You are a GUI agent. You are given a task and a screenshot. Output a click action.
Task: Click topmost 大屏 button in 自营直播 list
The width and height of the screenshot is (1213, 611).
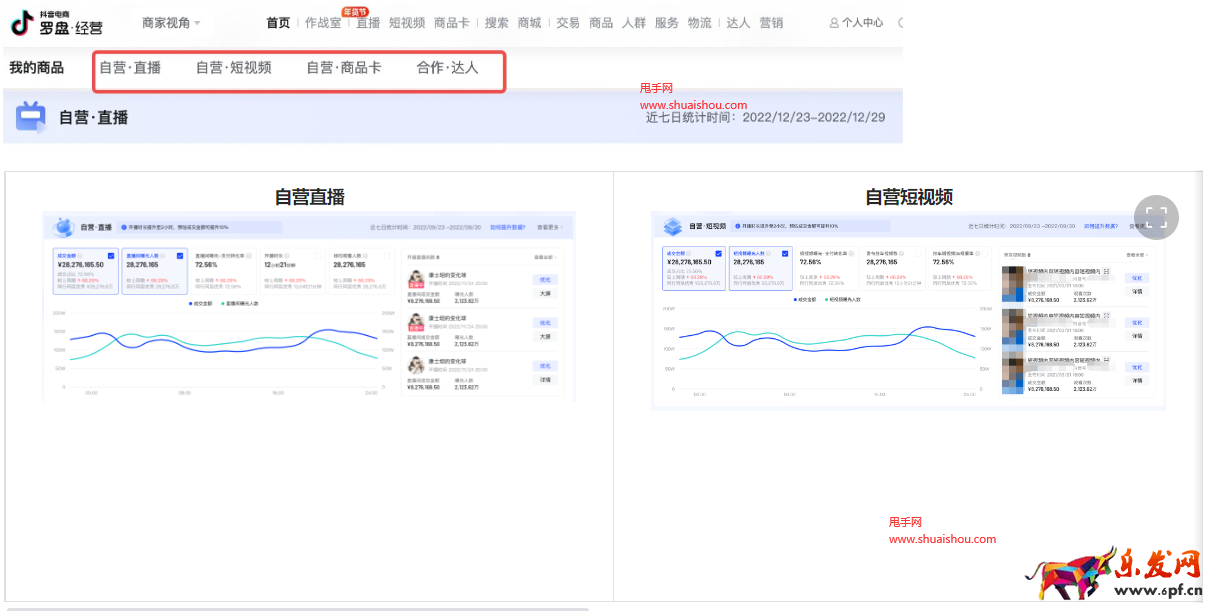point(545,293)
